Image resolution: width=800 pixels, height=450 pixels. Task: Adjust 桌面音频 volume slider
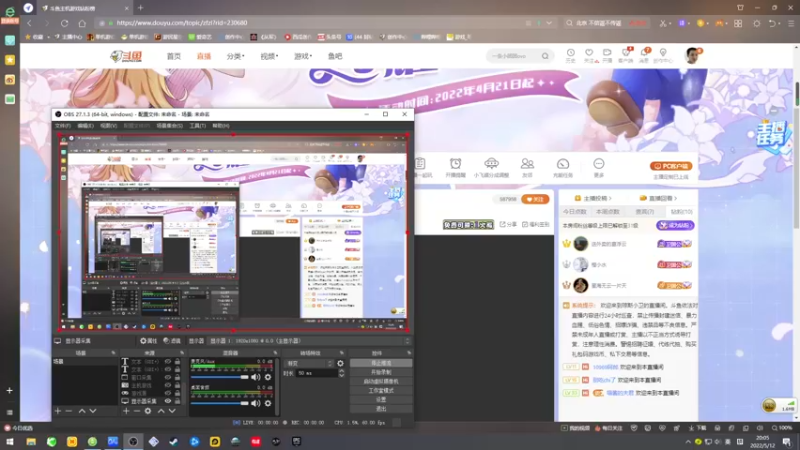pos(219,403)
